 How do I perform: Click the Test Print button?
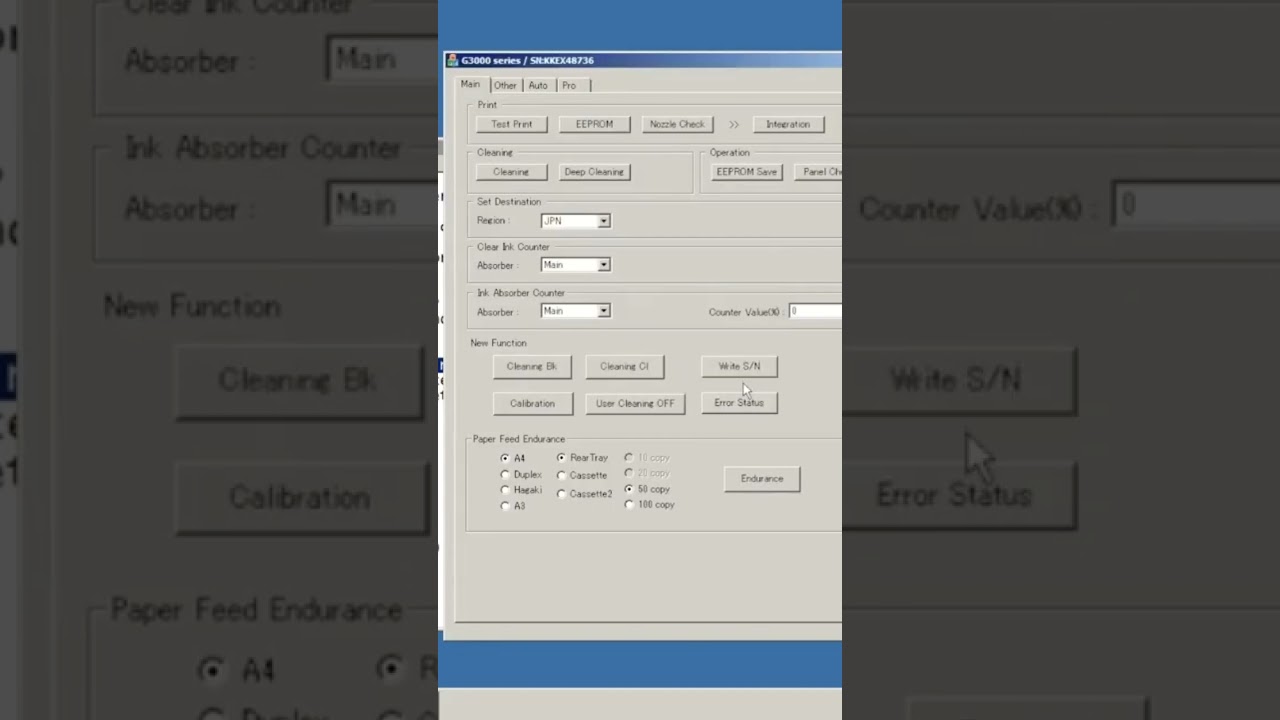click(x=512, y=124)
